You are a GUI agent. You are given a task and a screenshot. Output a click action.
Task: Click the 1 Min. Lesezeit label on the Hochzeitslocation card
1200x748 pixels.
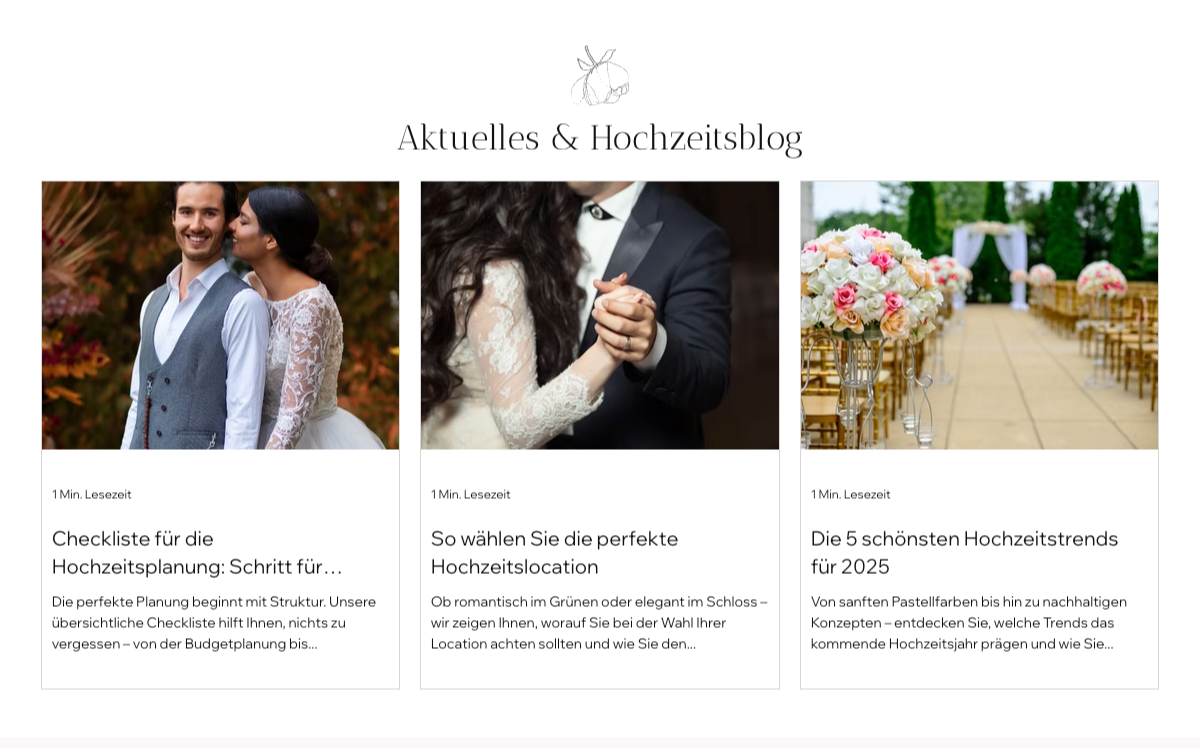(x=471, y=494)
